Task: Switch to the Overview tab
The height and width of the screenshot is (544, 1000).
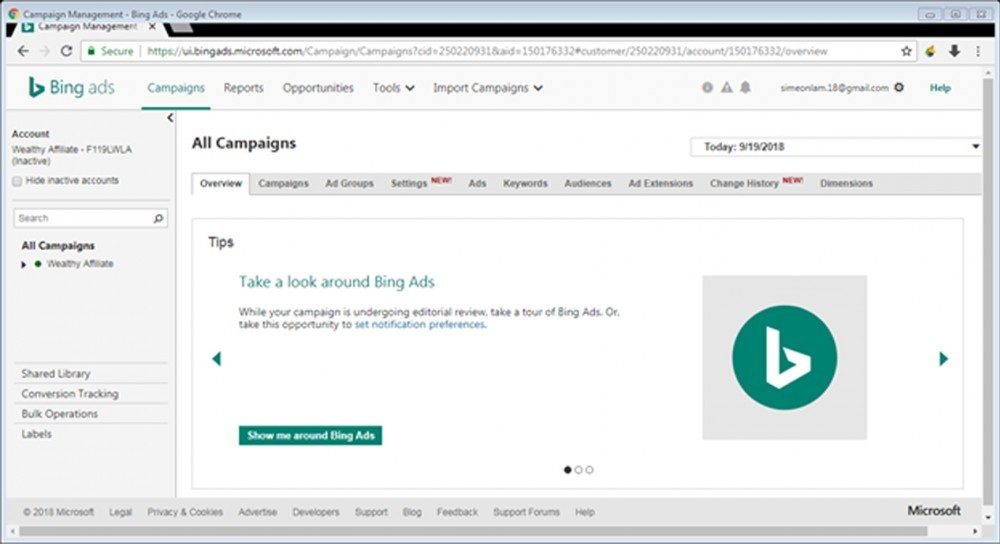Action: click(221, 184)
